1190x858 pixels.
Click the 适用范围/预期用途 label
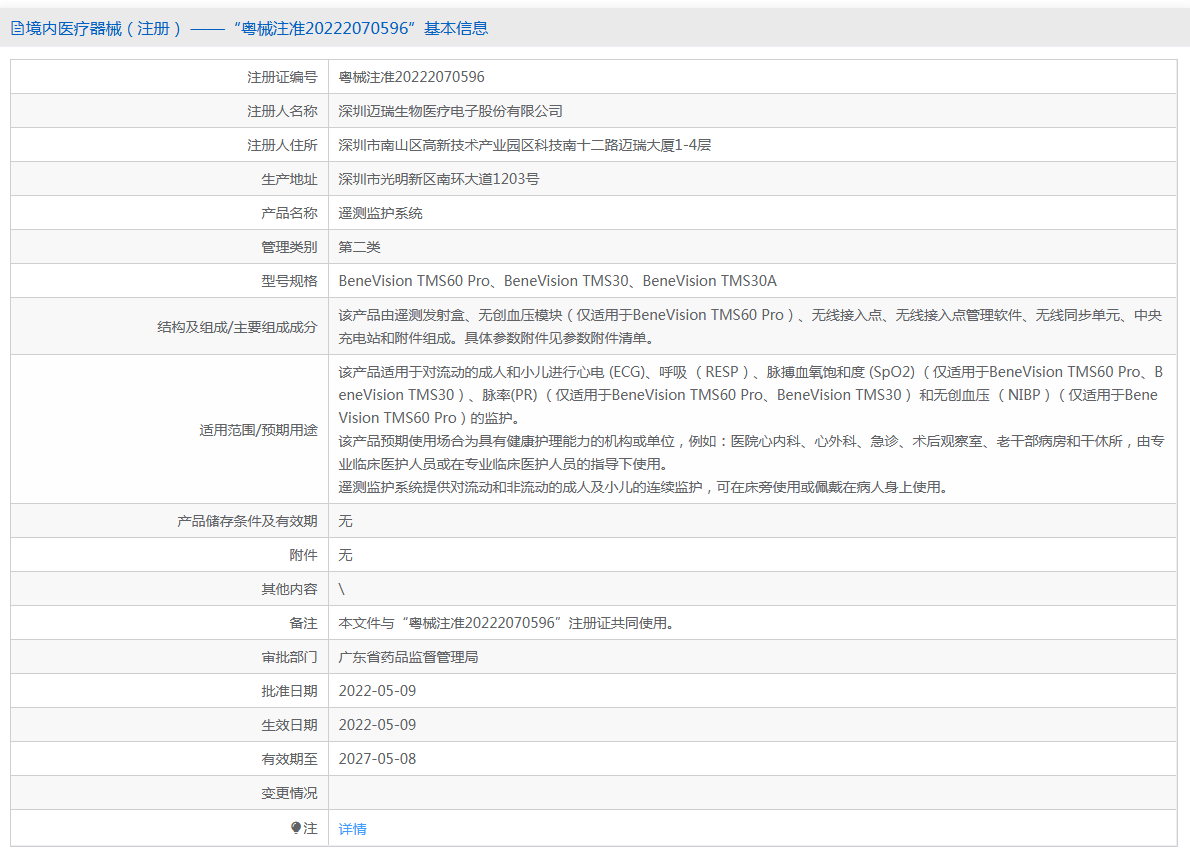pos(258,430)
